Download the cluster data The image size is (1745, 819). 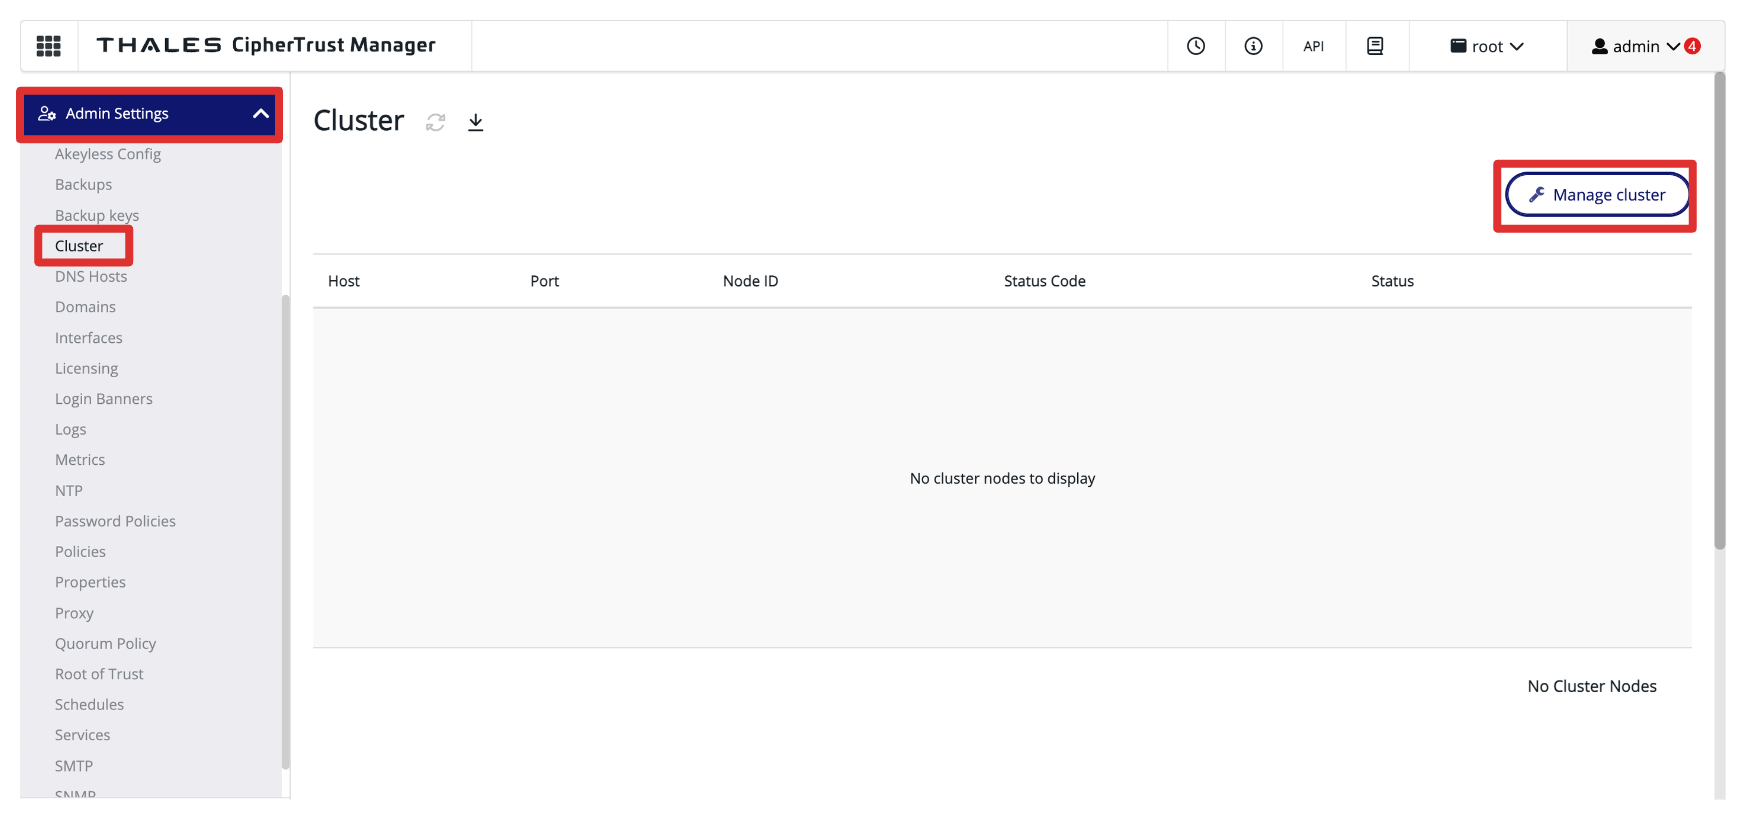point(476,122)
